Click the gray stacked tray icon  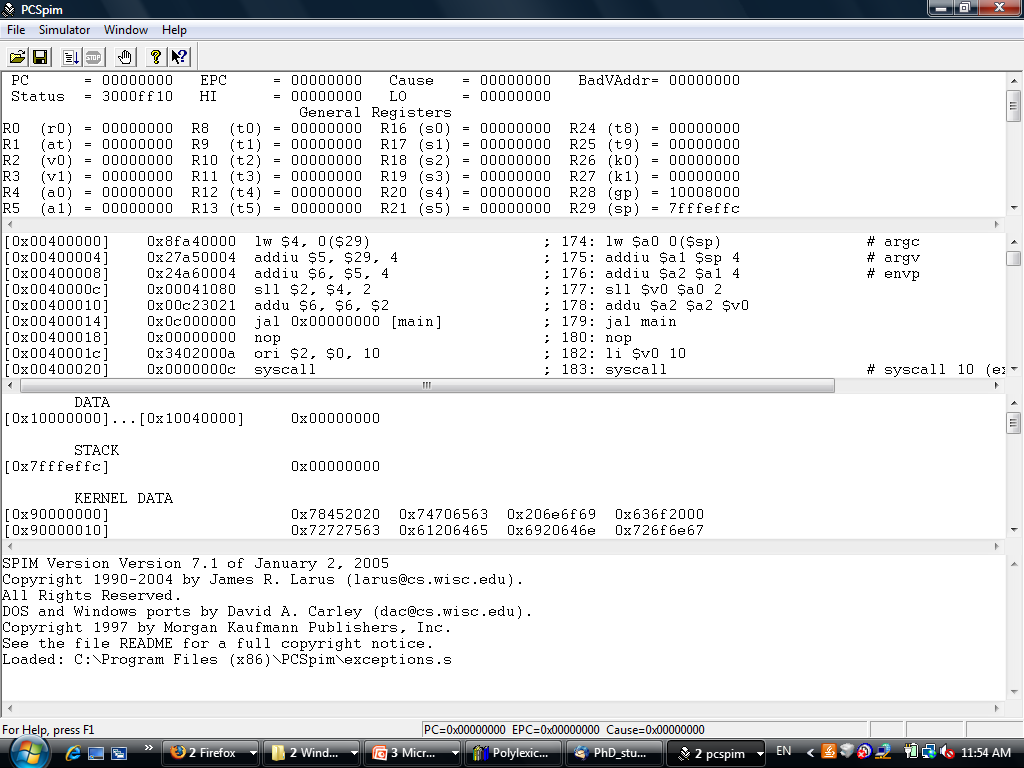[846, 752]
